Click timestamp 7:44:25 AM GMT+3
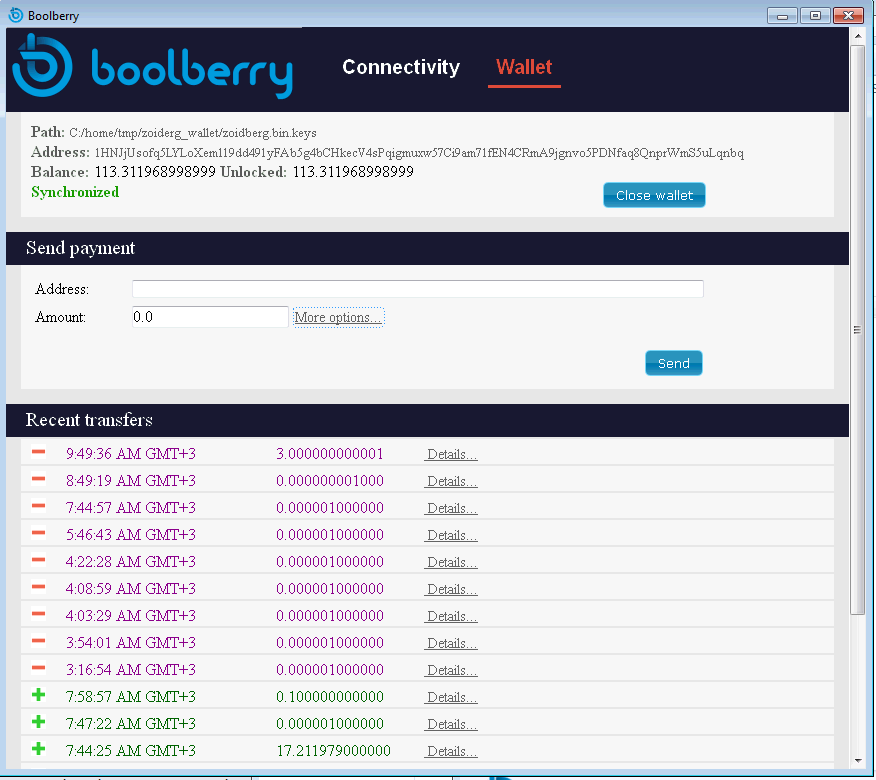The image size is (876, 780). point(131,750)
